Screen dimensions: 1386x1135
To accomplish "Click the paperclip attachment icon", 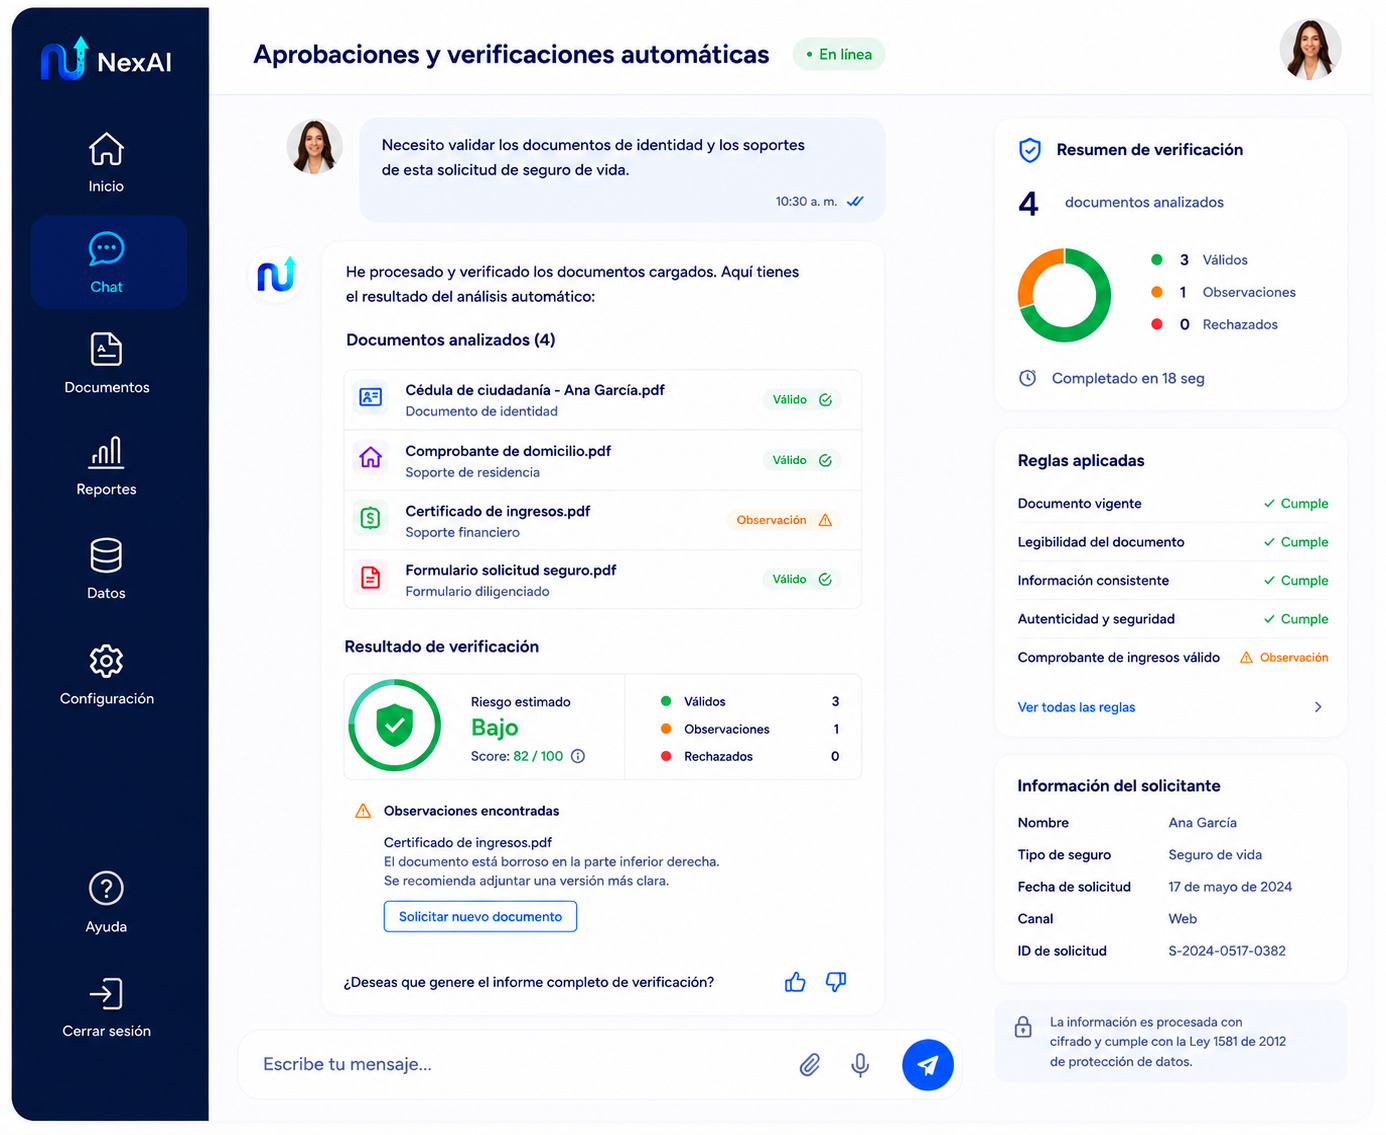I will (x=810, y=1065).
